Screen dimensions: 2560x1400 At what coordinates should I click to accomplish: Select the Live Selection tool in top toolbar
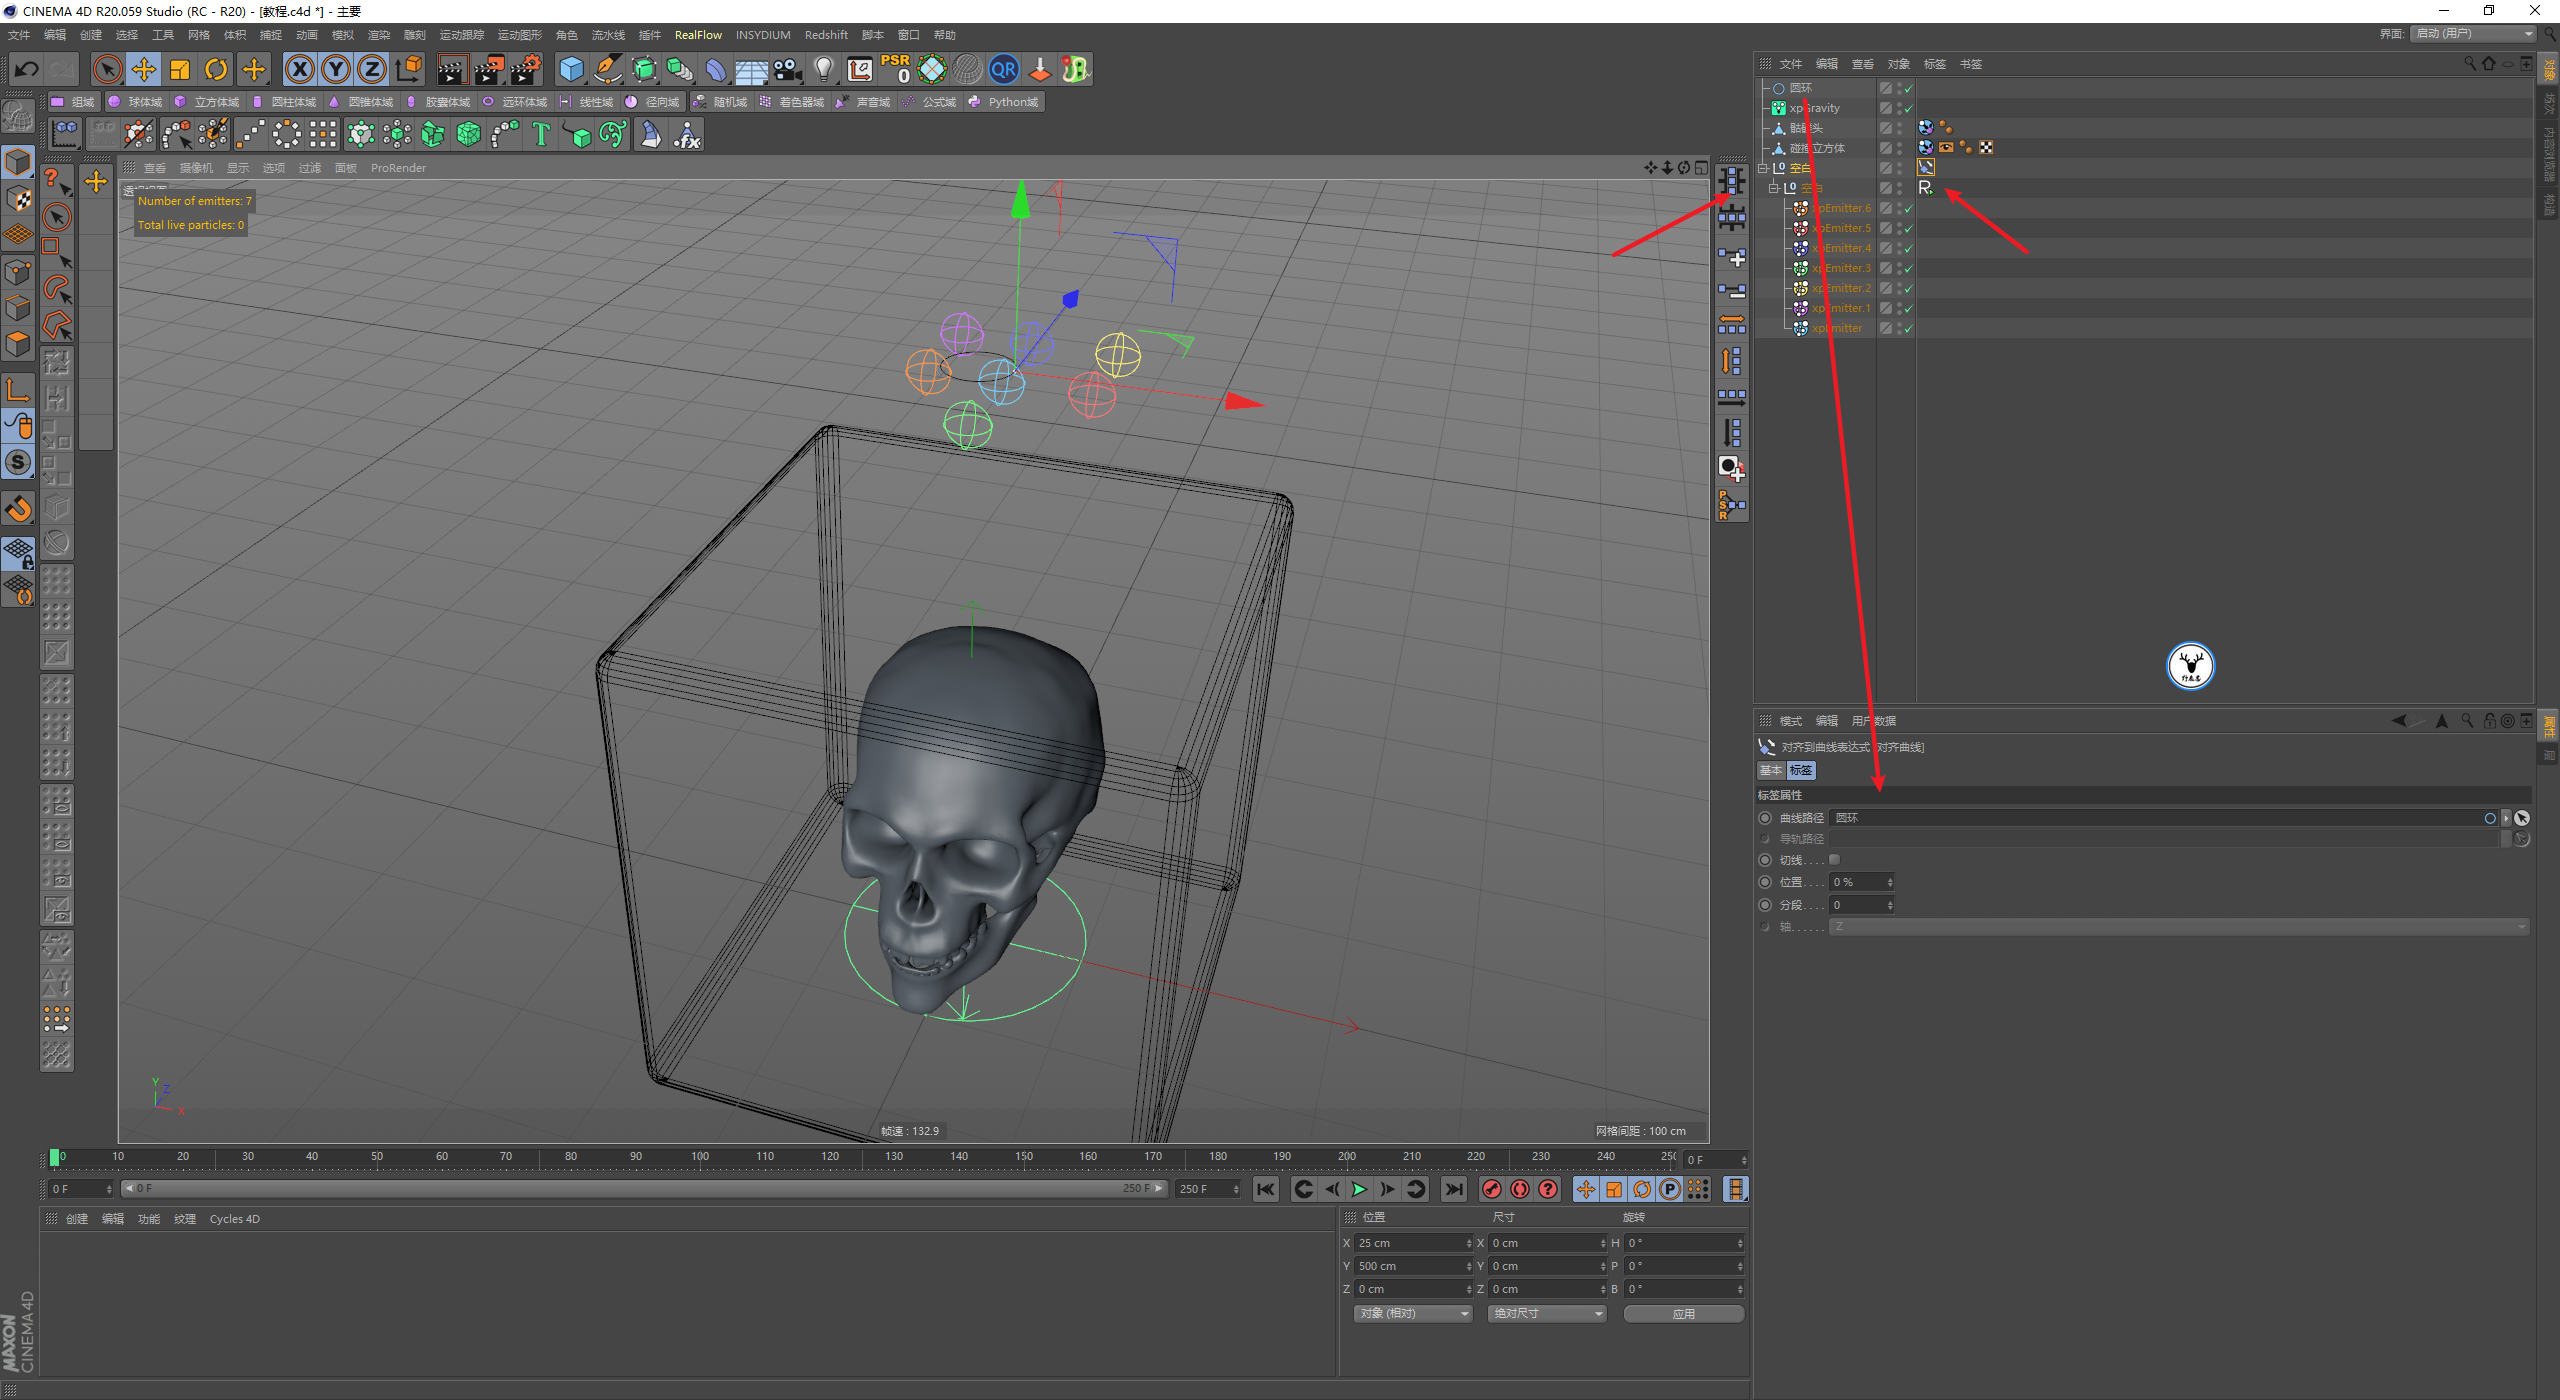tap(107, 69)
